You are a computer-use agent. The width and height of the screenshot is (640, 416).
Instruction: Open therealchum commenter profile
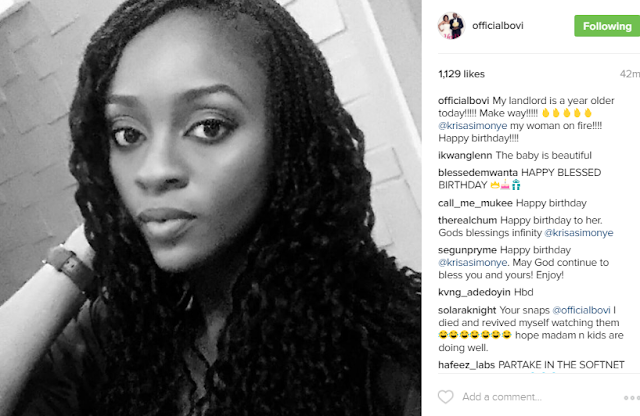point(467,220)
